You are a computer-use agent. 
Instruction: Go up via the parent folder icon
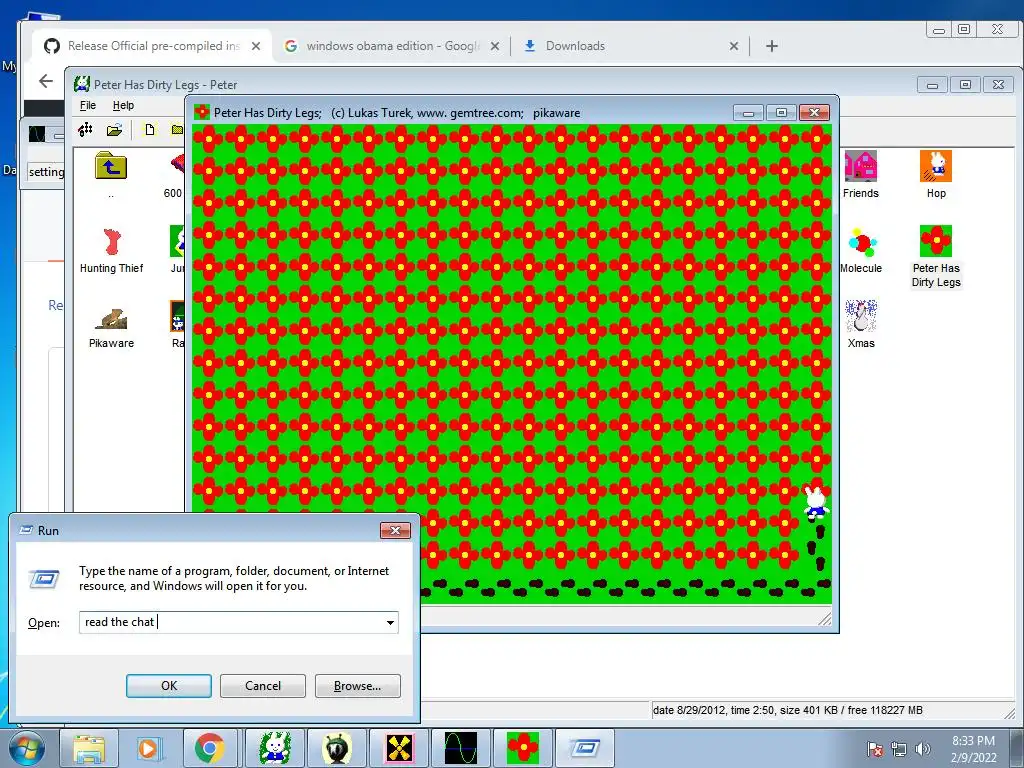[111, 167]
